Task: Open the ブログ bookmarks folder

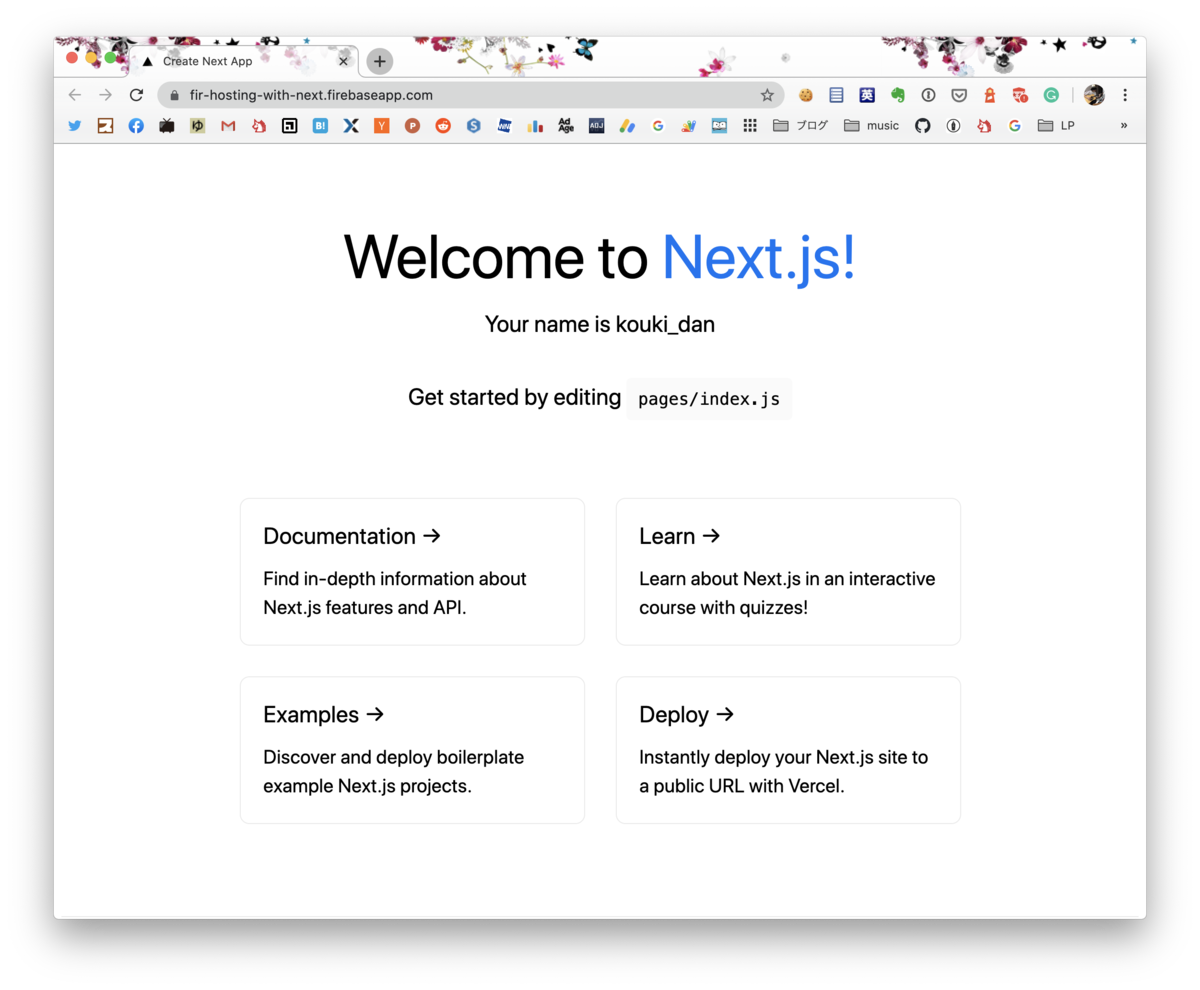Action: tap(801, 126)
